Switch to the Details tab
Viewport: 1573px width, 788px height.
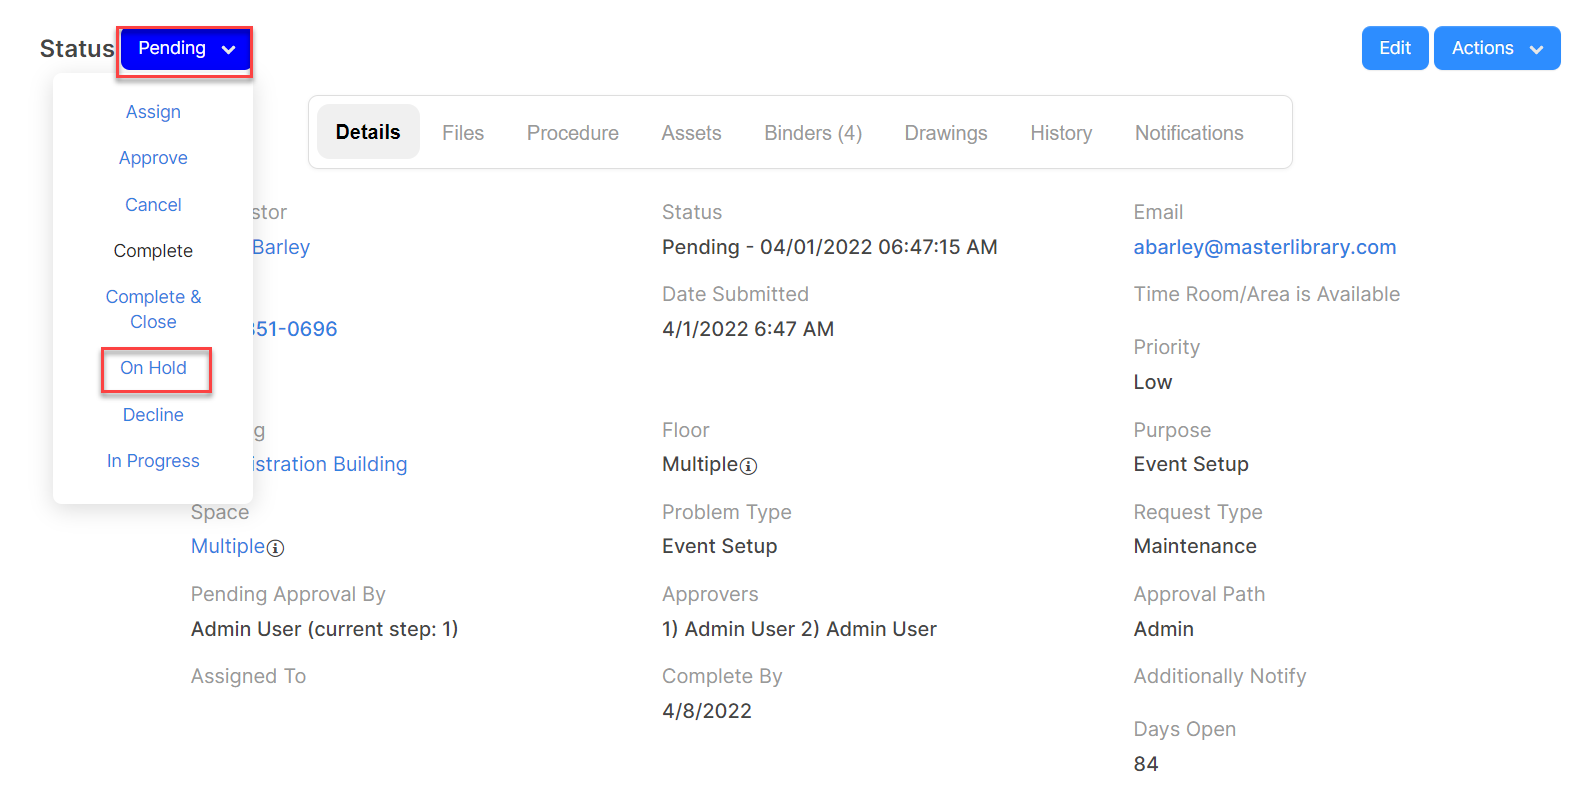click(x=368, y=132)
